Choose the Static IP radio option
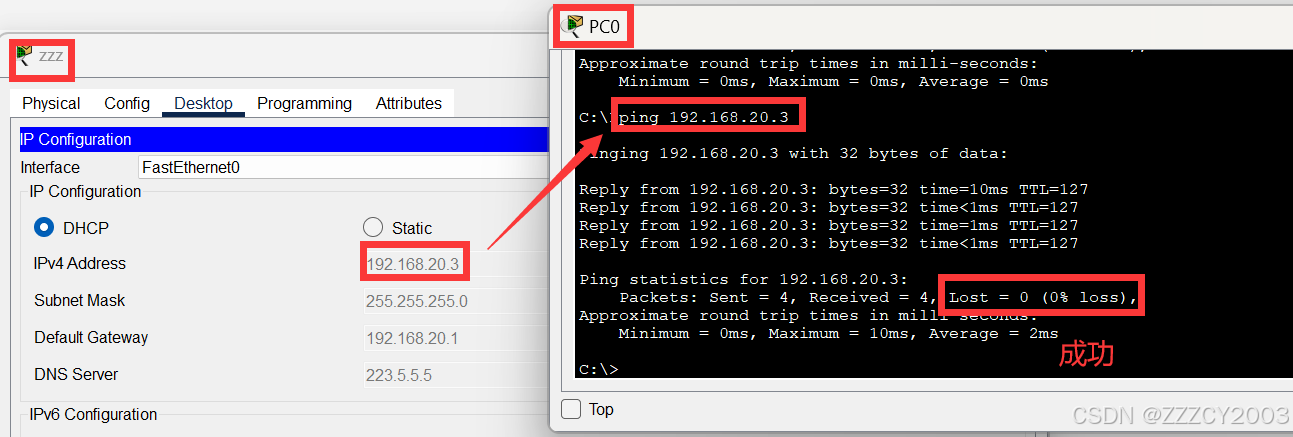1293x437 pixels. tap(373, 227)
